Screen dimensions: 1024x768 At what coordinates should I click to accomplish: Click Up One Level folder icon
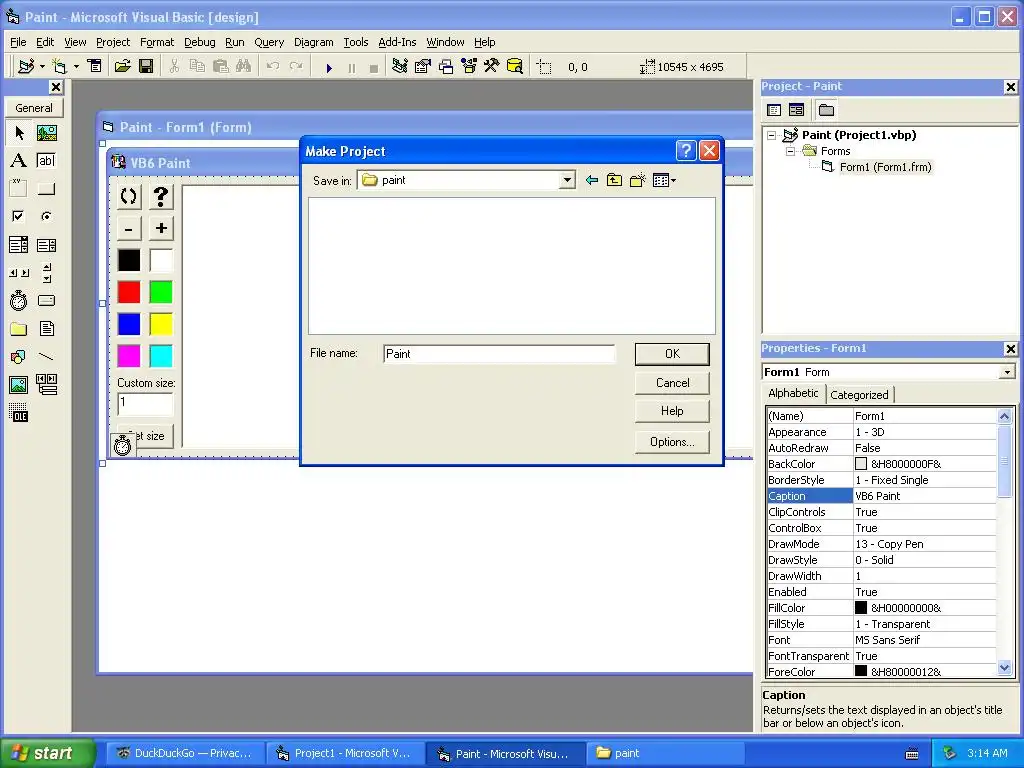click(x=615, y=180)
